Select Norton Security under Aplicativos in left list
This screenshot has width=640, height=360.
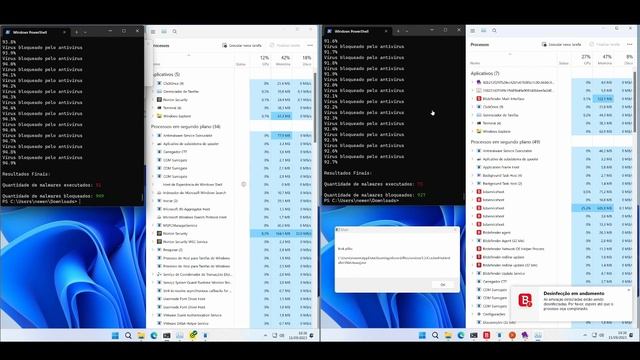175,100
